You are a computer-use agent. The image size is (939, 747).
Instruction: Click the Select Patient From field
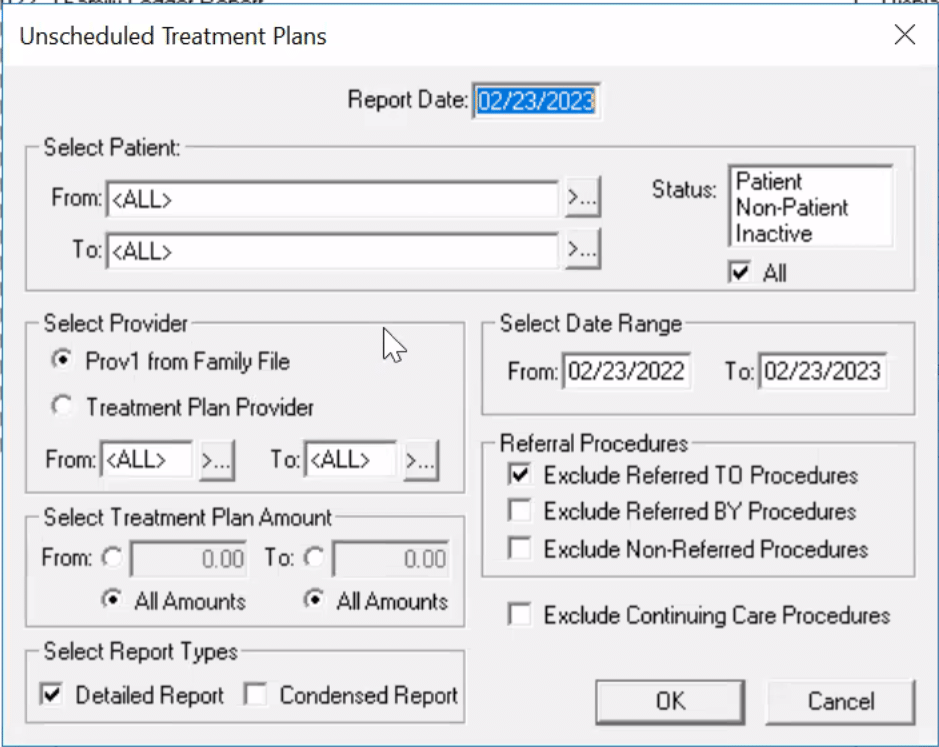pos(332,199)
